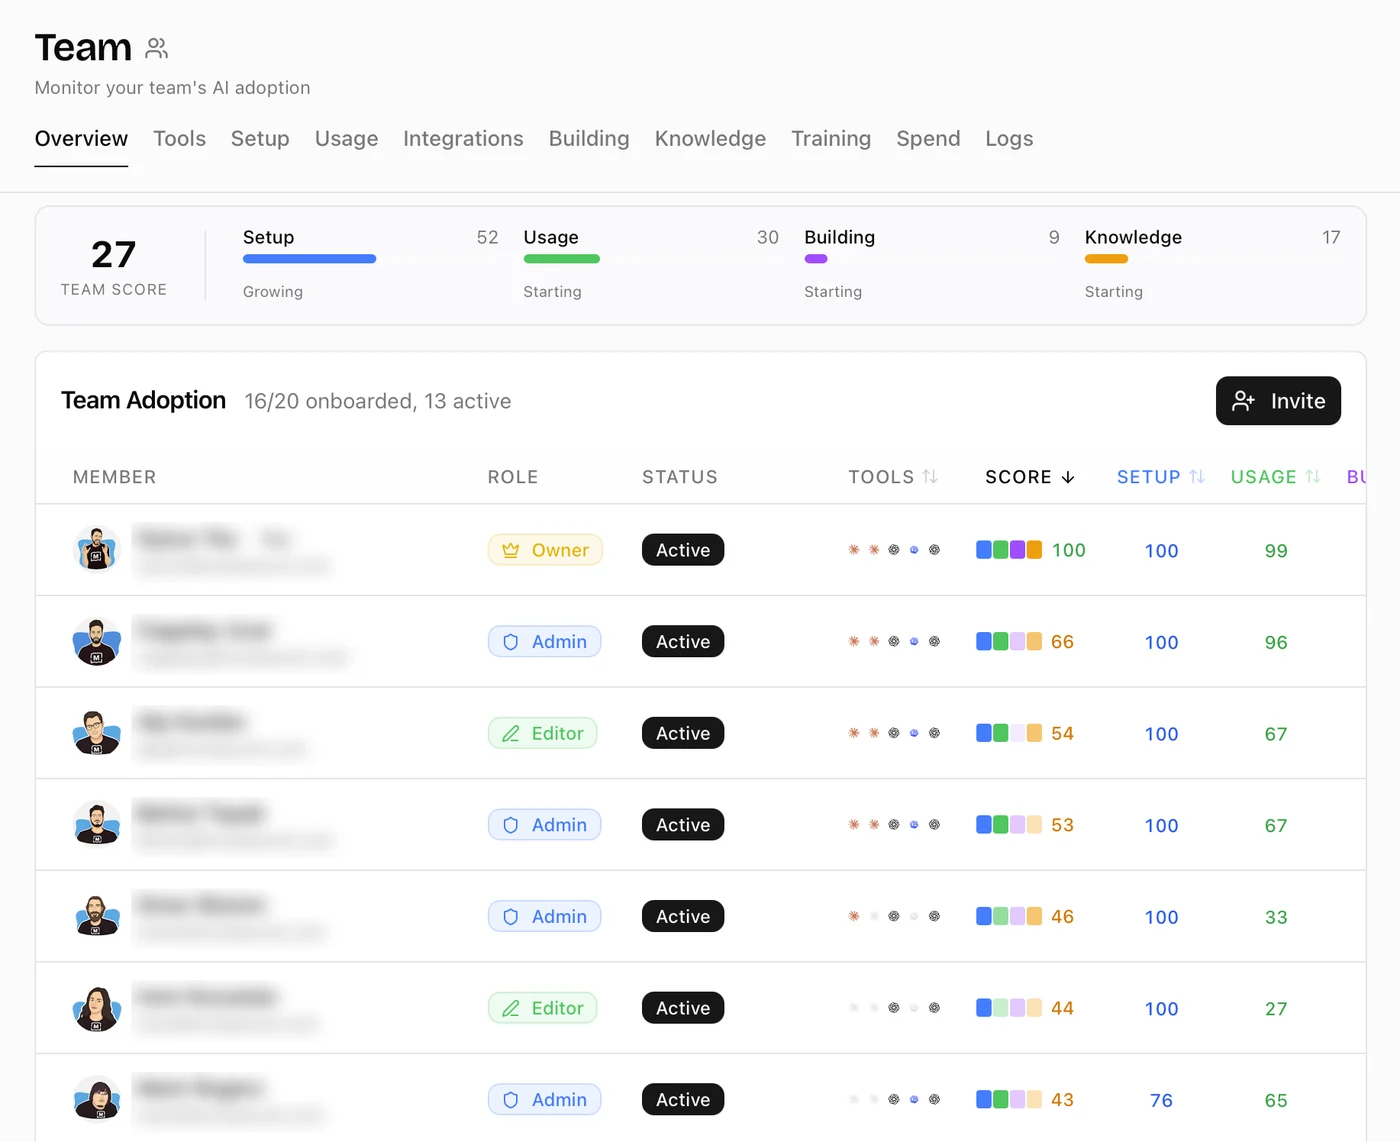Click score value 66
Viewport: 1400px width, 1142px height.
pos(1062,642)
